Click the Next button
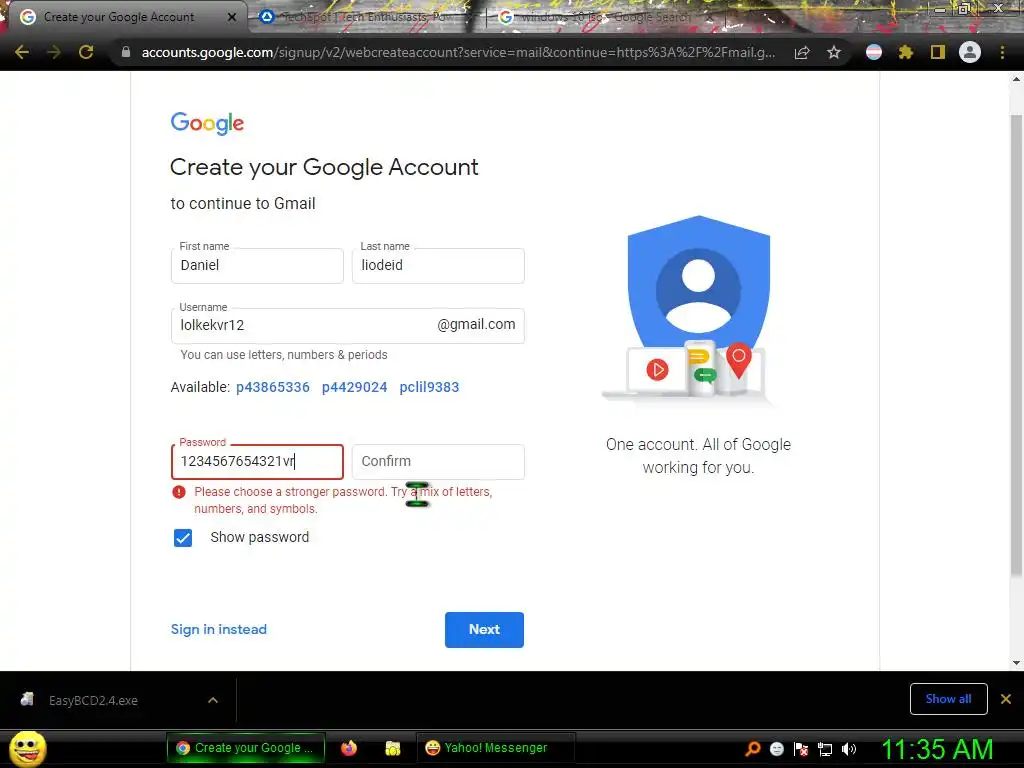 click(484, 630)
